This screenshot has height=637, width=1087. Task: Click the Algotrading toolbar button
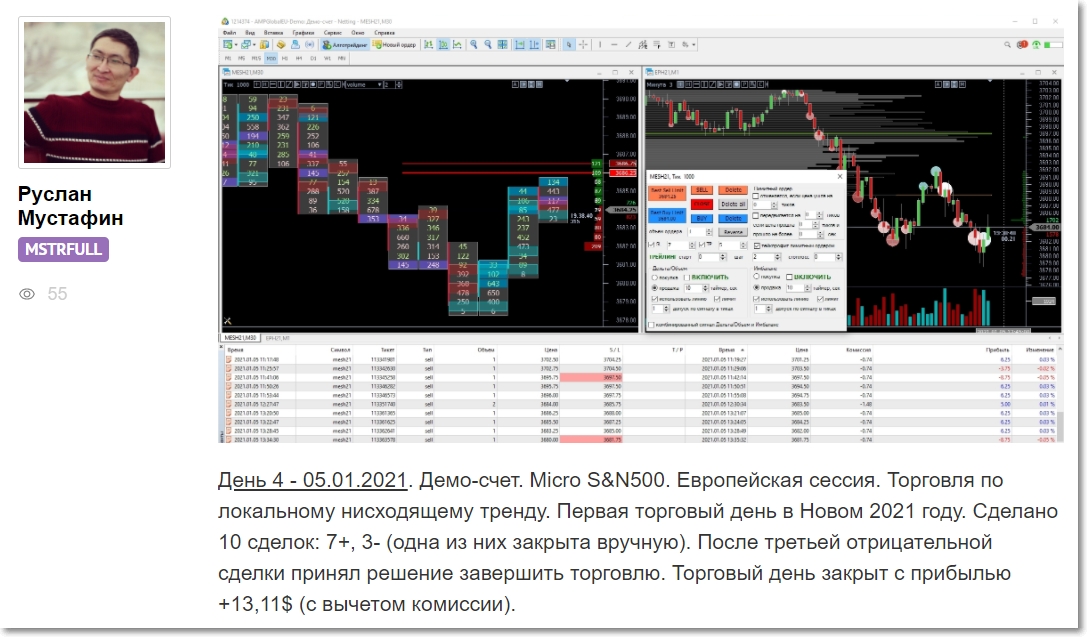click(345, 44)
